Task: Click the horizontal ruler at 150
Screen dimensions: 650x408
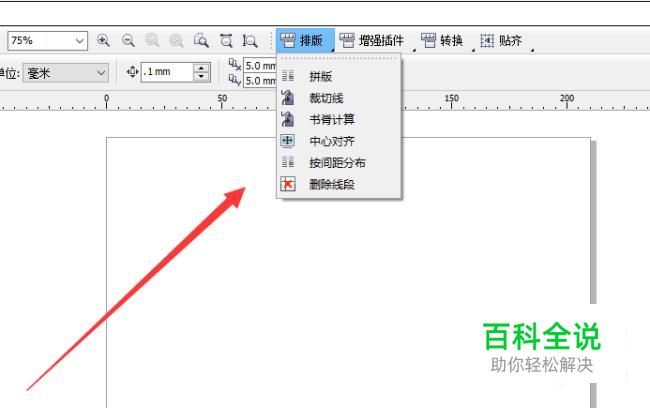Action: pyautogui.click(x=451, y=100)
